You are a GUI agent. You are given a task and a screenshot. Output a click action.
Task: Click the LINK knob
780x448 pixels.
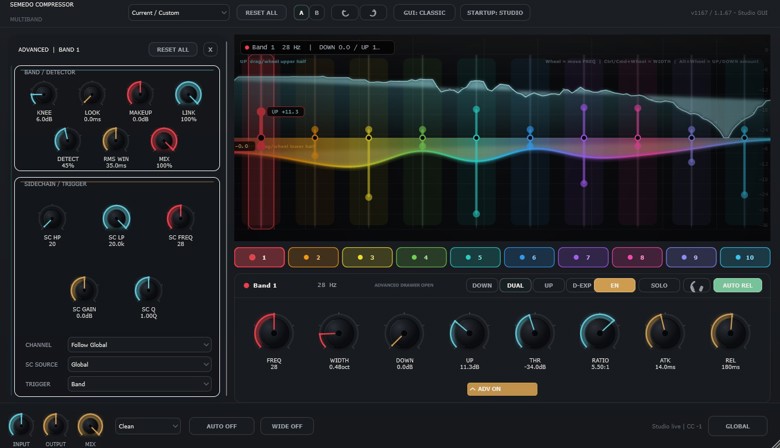point(189,94)
